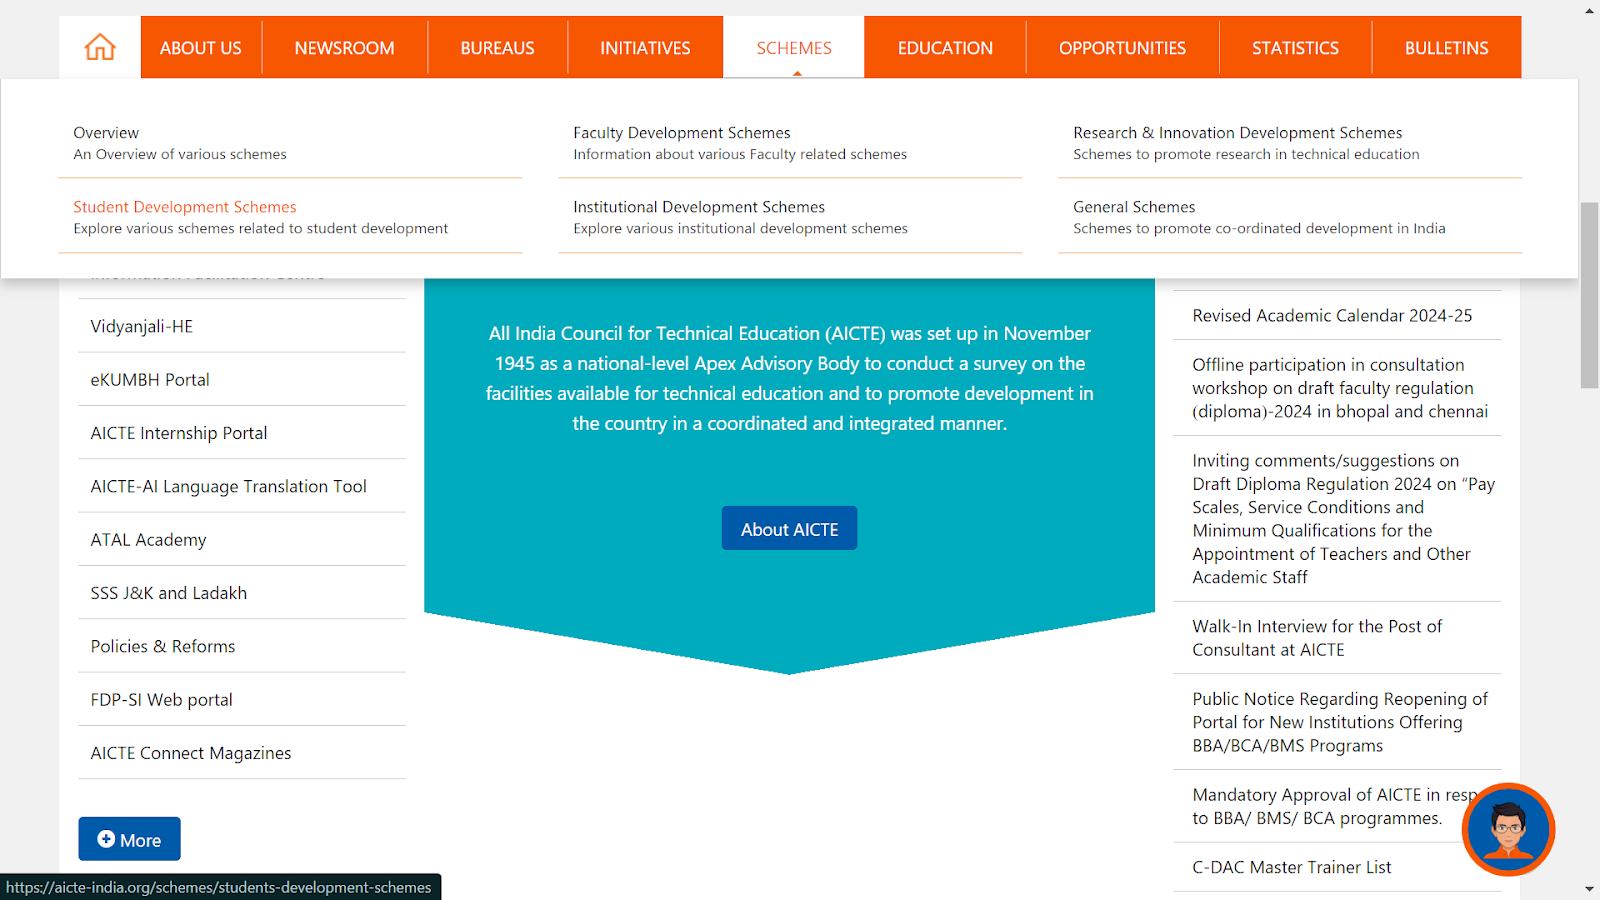Go to the home page icon

pos(100,47)
